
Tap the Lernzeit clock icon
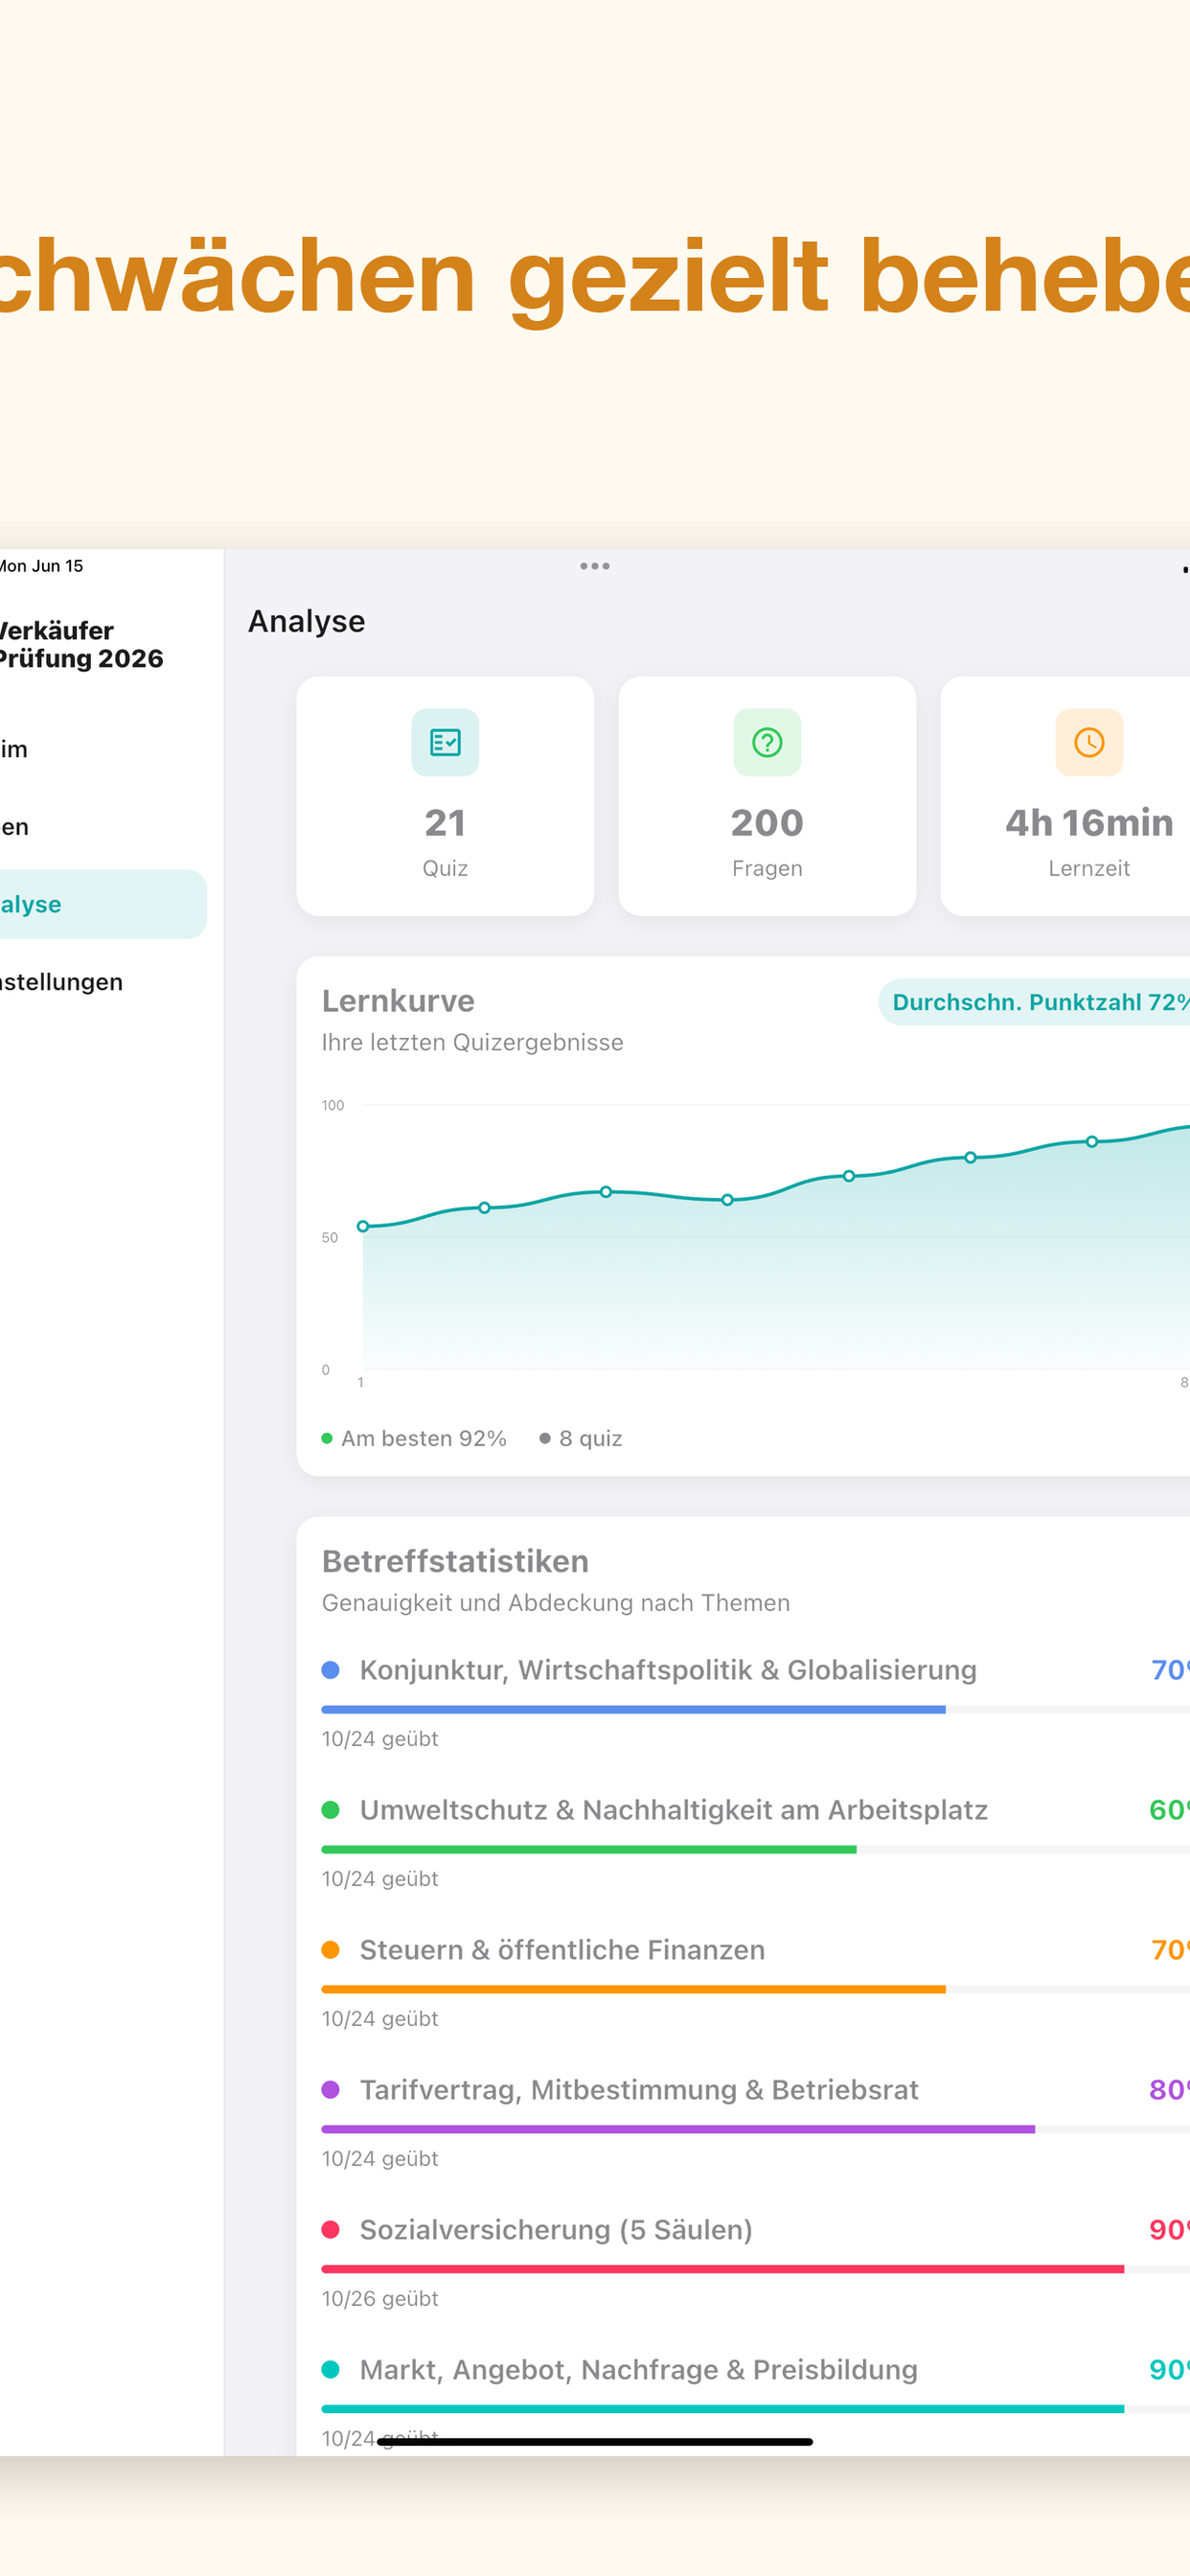(x=1089, y=742)
